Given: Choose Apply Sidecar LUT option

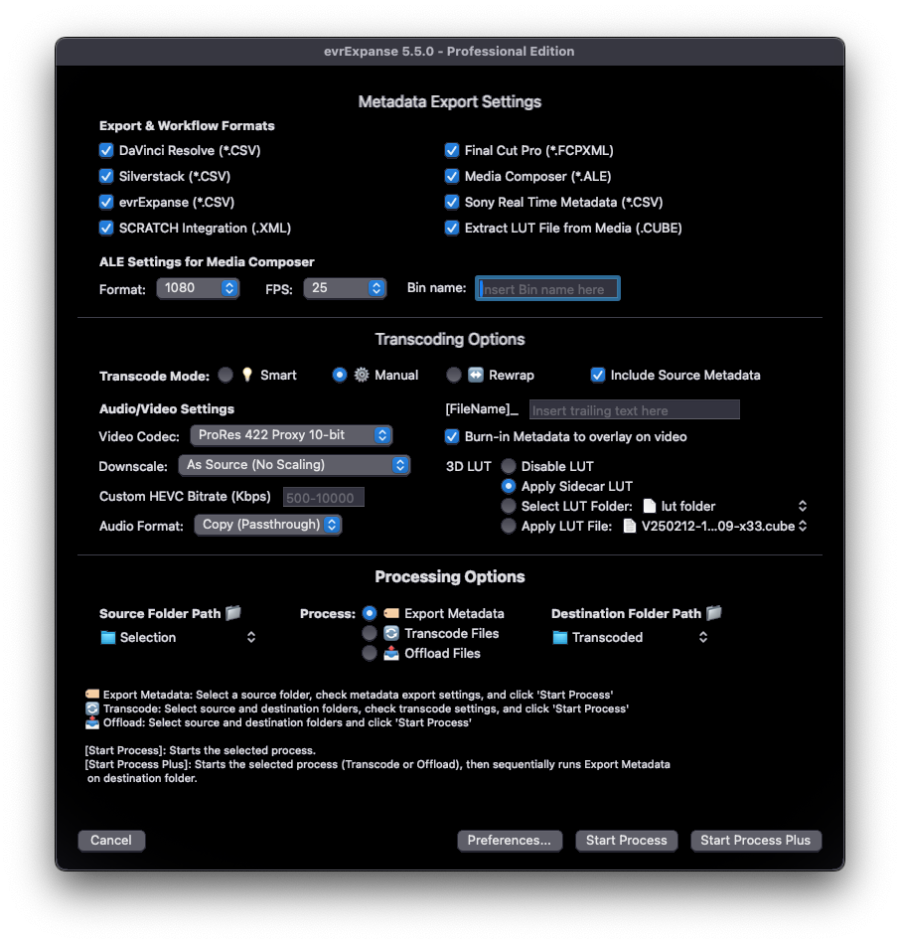Looking at the screenshot, I should point(509,486).
